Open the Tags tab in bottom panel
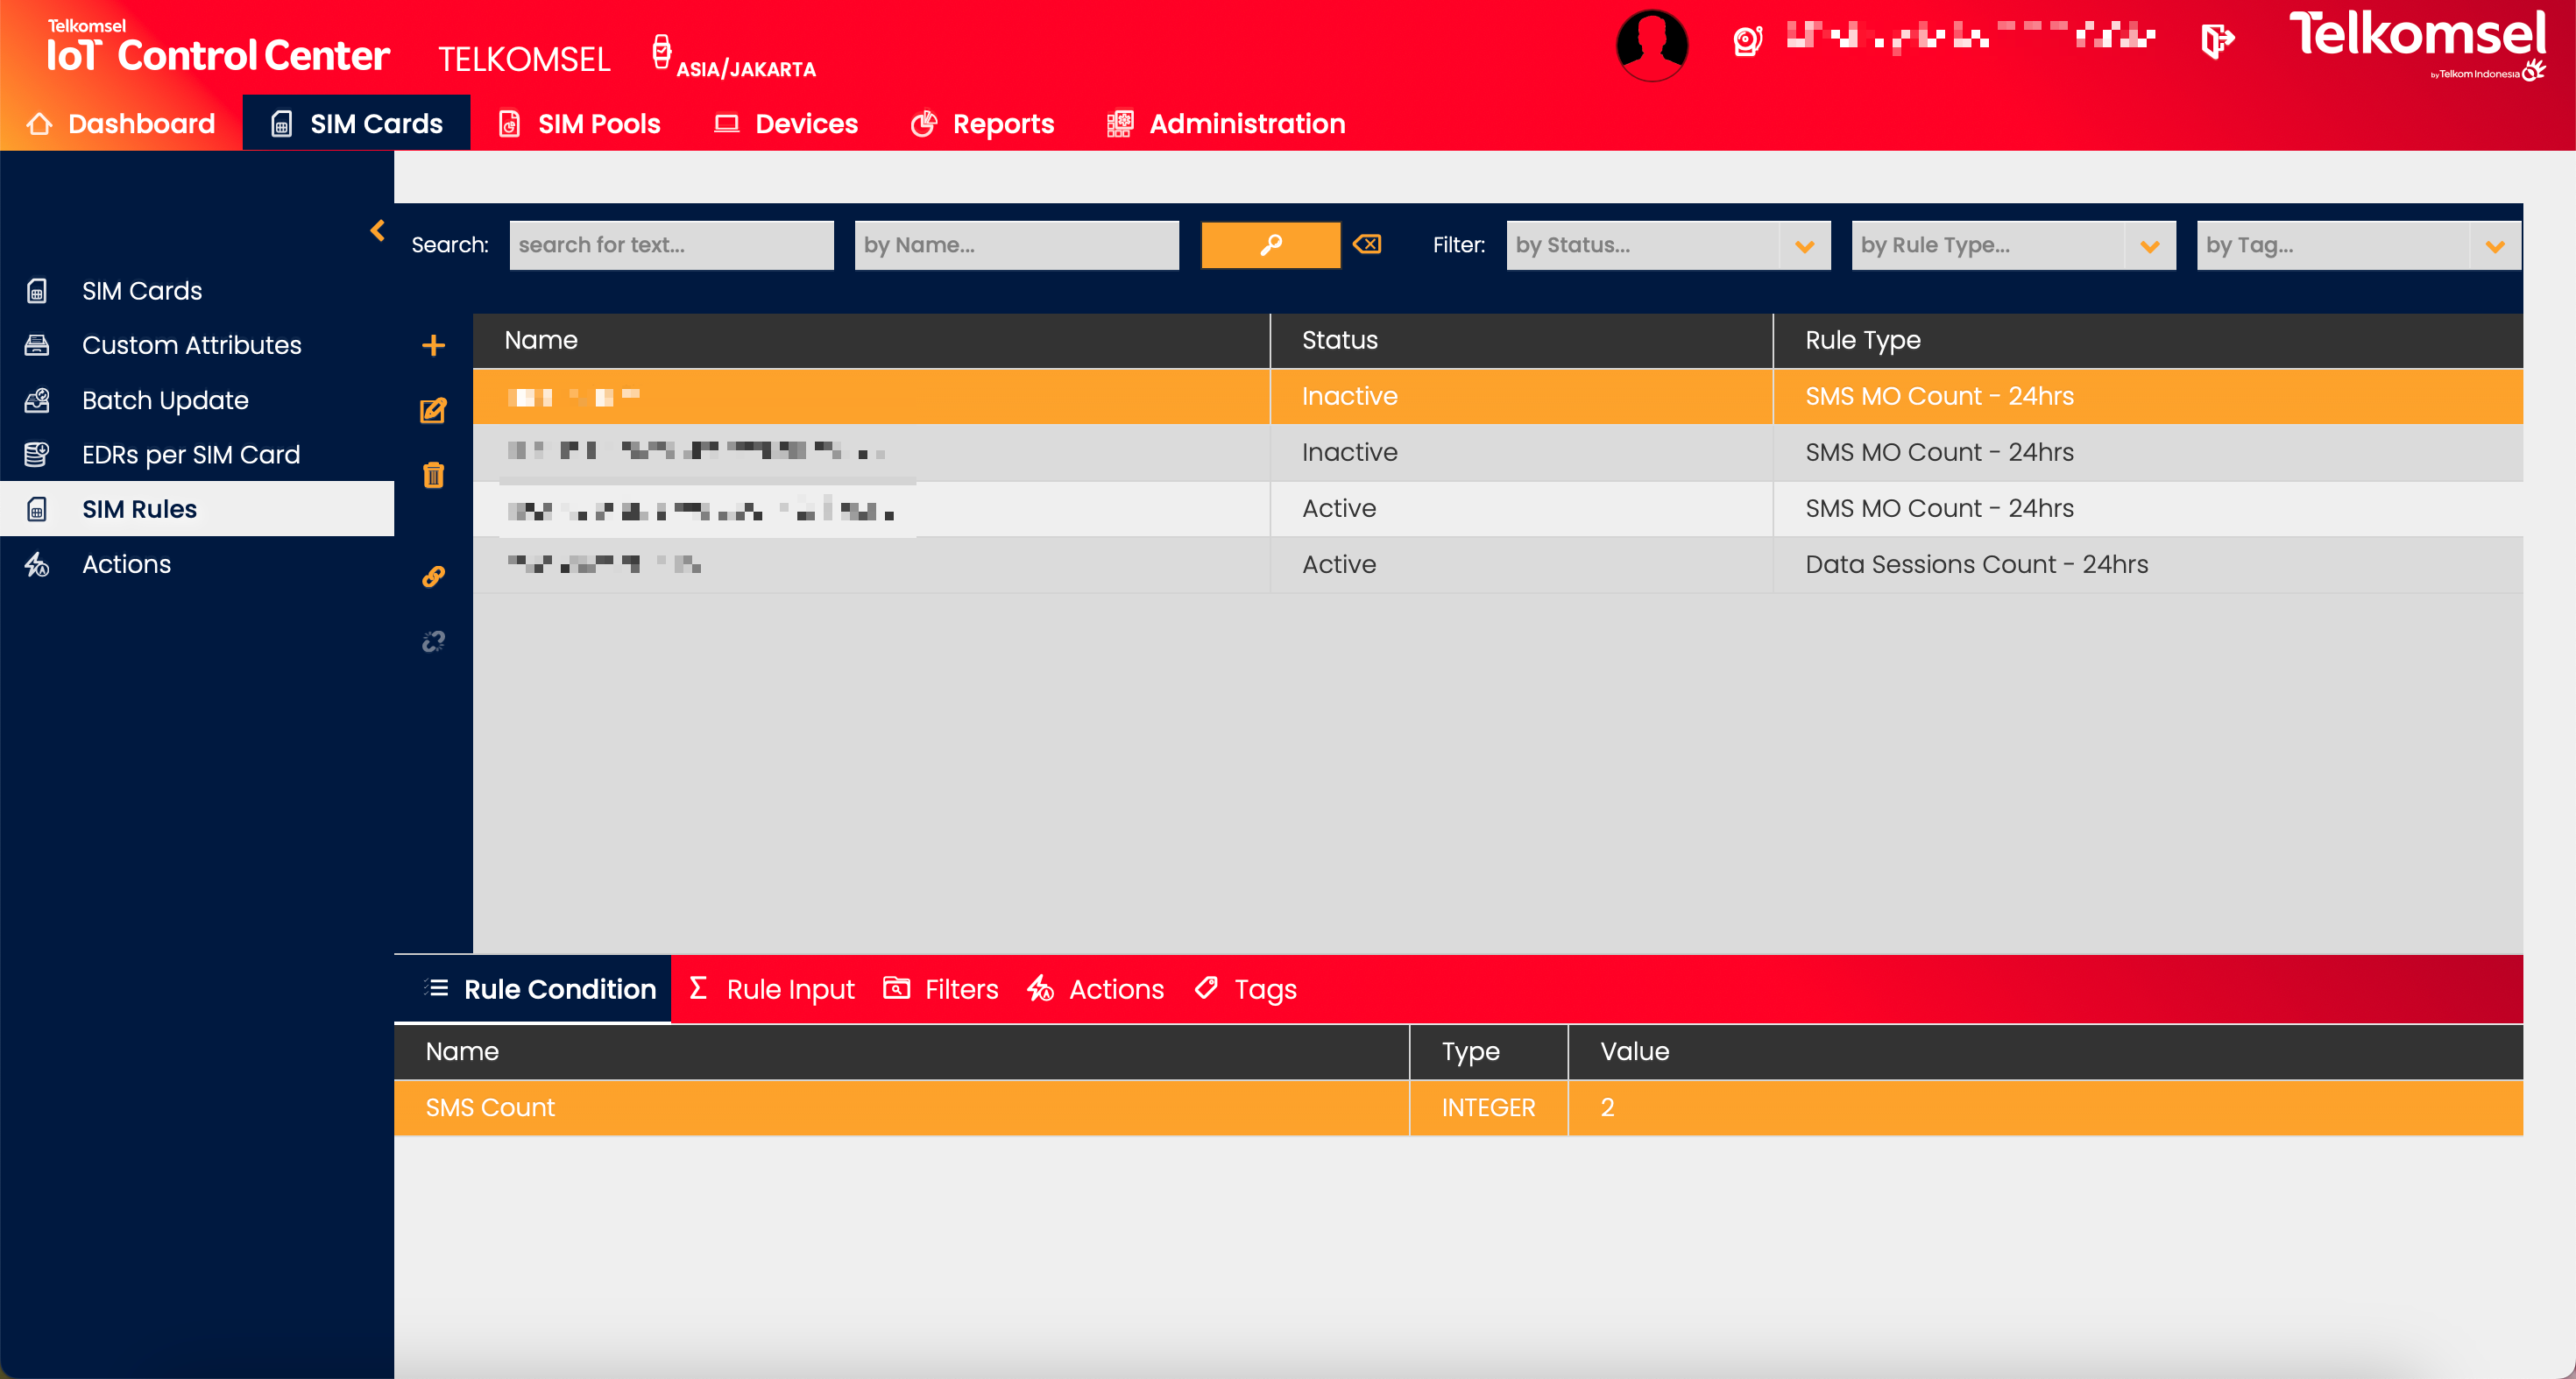Screen dimensions: 2576x1379 (x=1246, y=989)
